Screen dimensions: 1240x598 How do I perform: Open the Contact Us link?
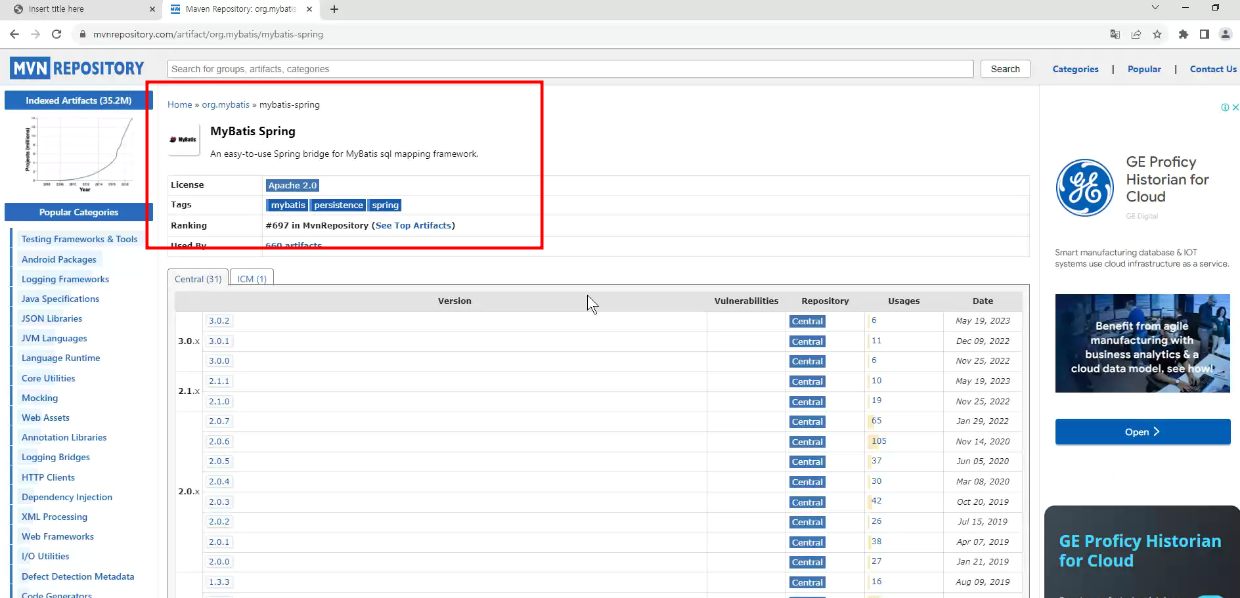[1213, 69]
